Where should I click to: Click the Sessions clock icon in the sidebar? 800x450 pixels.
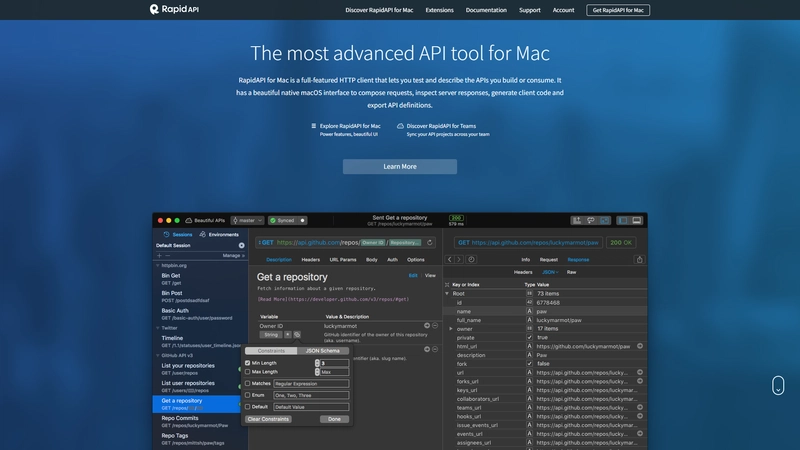[x=166, y=234]
